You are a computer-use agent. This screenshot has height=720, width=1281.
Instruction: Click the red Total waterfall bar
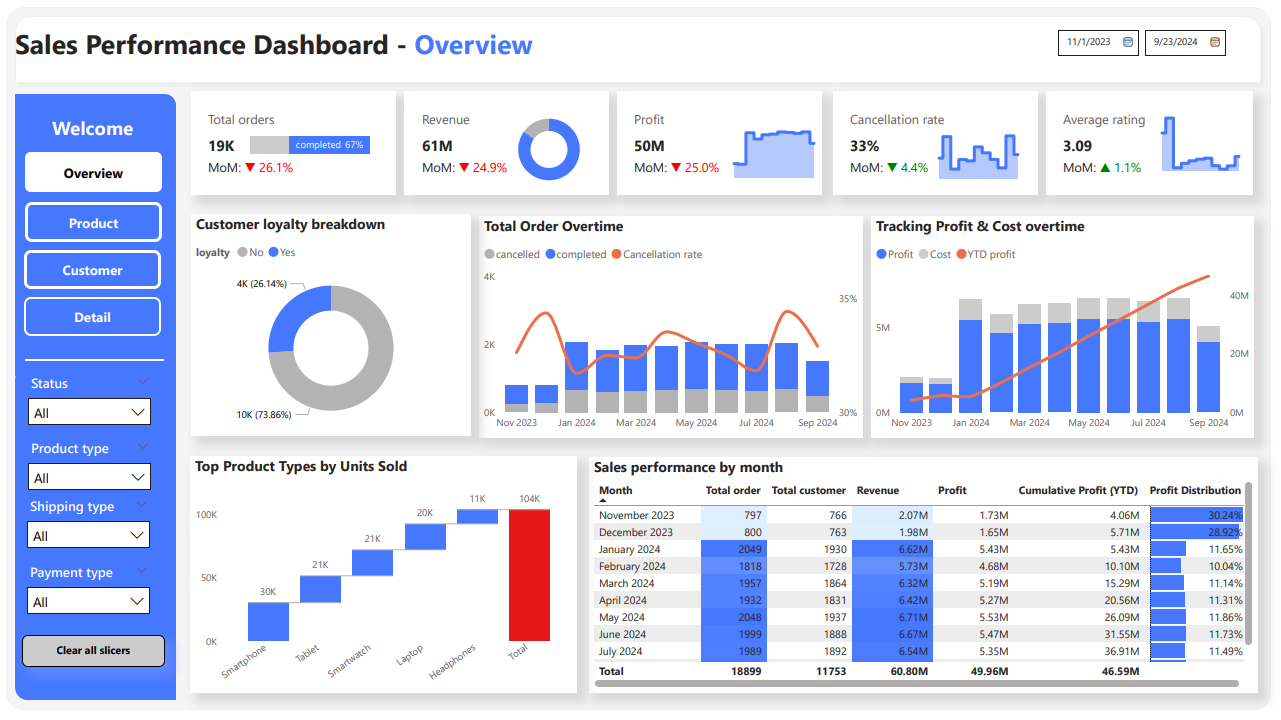(x=529, y=574)
